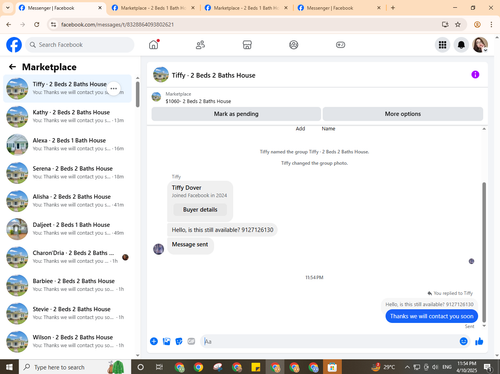Choose a sticker icon in composer
The image size is (500, 374).
tap(179, 341)
